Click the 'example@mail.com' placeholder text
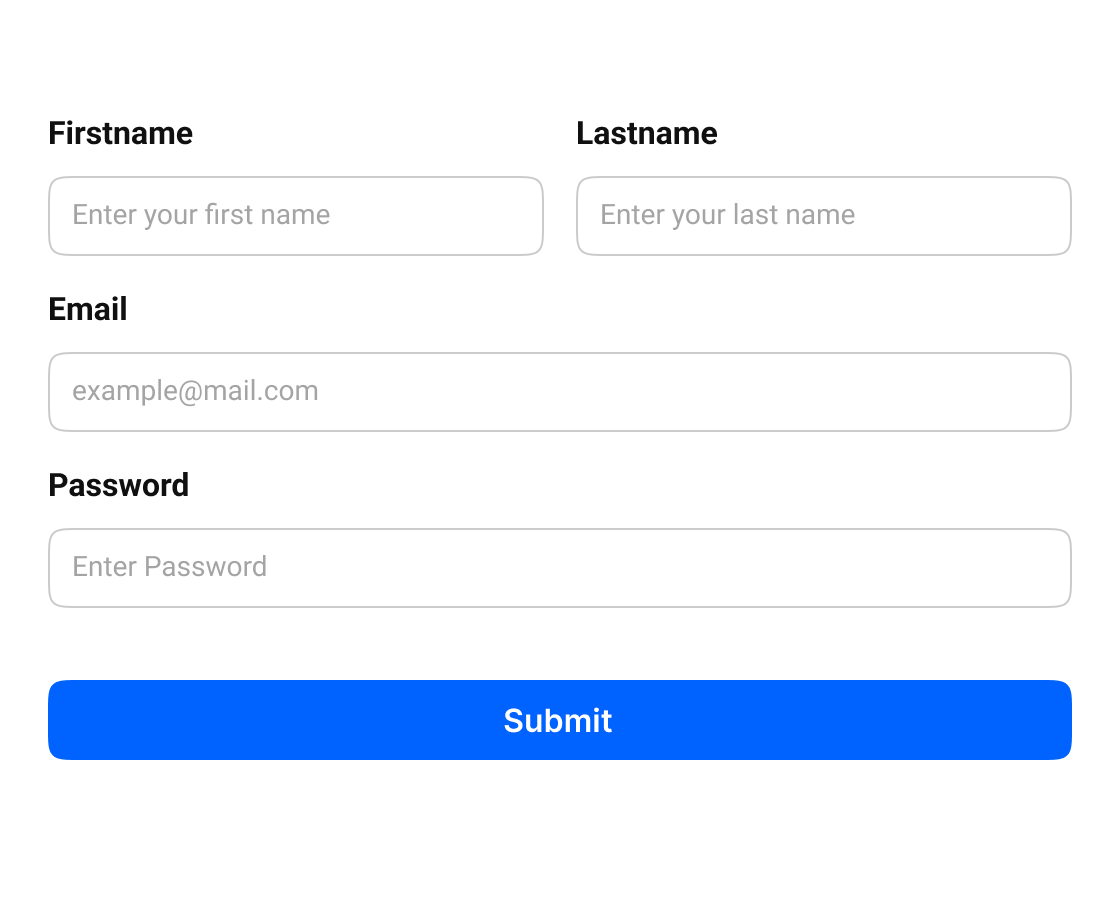1120x912 pixels. (x=195, y=391)
